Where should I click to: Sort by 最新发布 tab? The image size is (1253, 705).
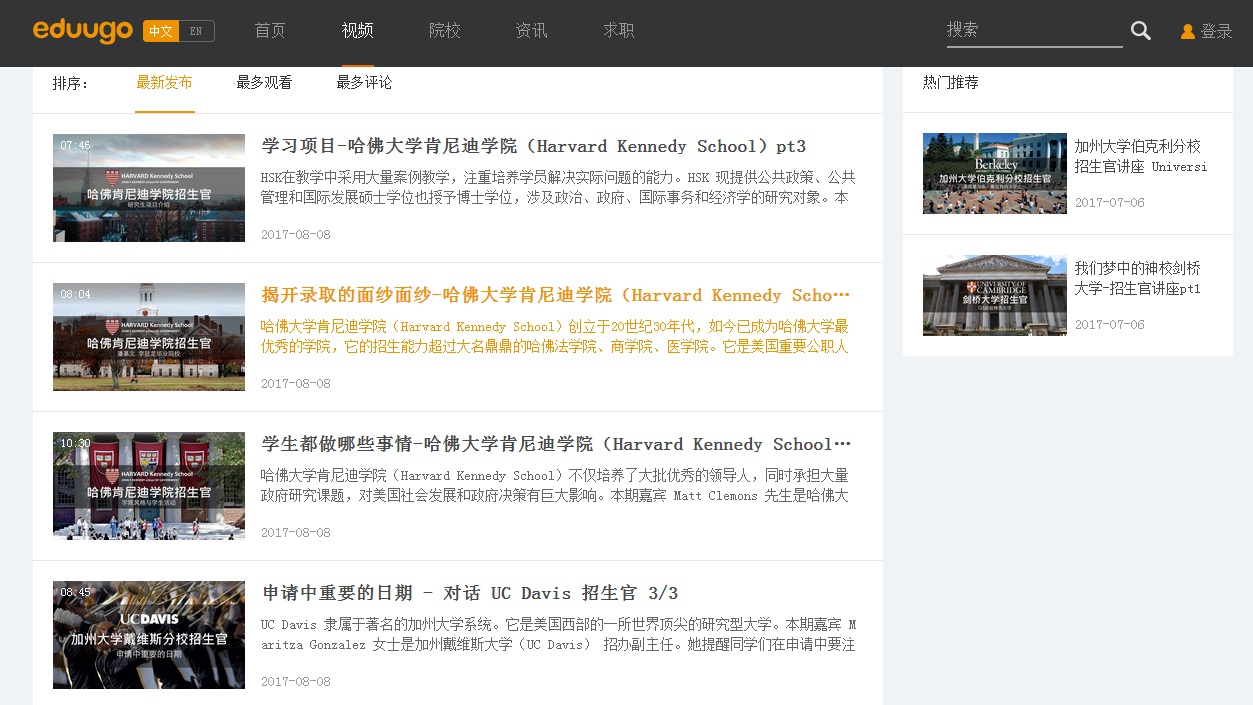click(x=165, y=83)
